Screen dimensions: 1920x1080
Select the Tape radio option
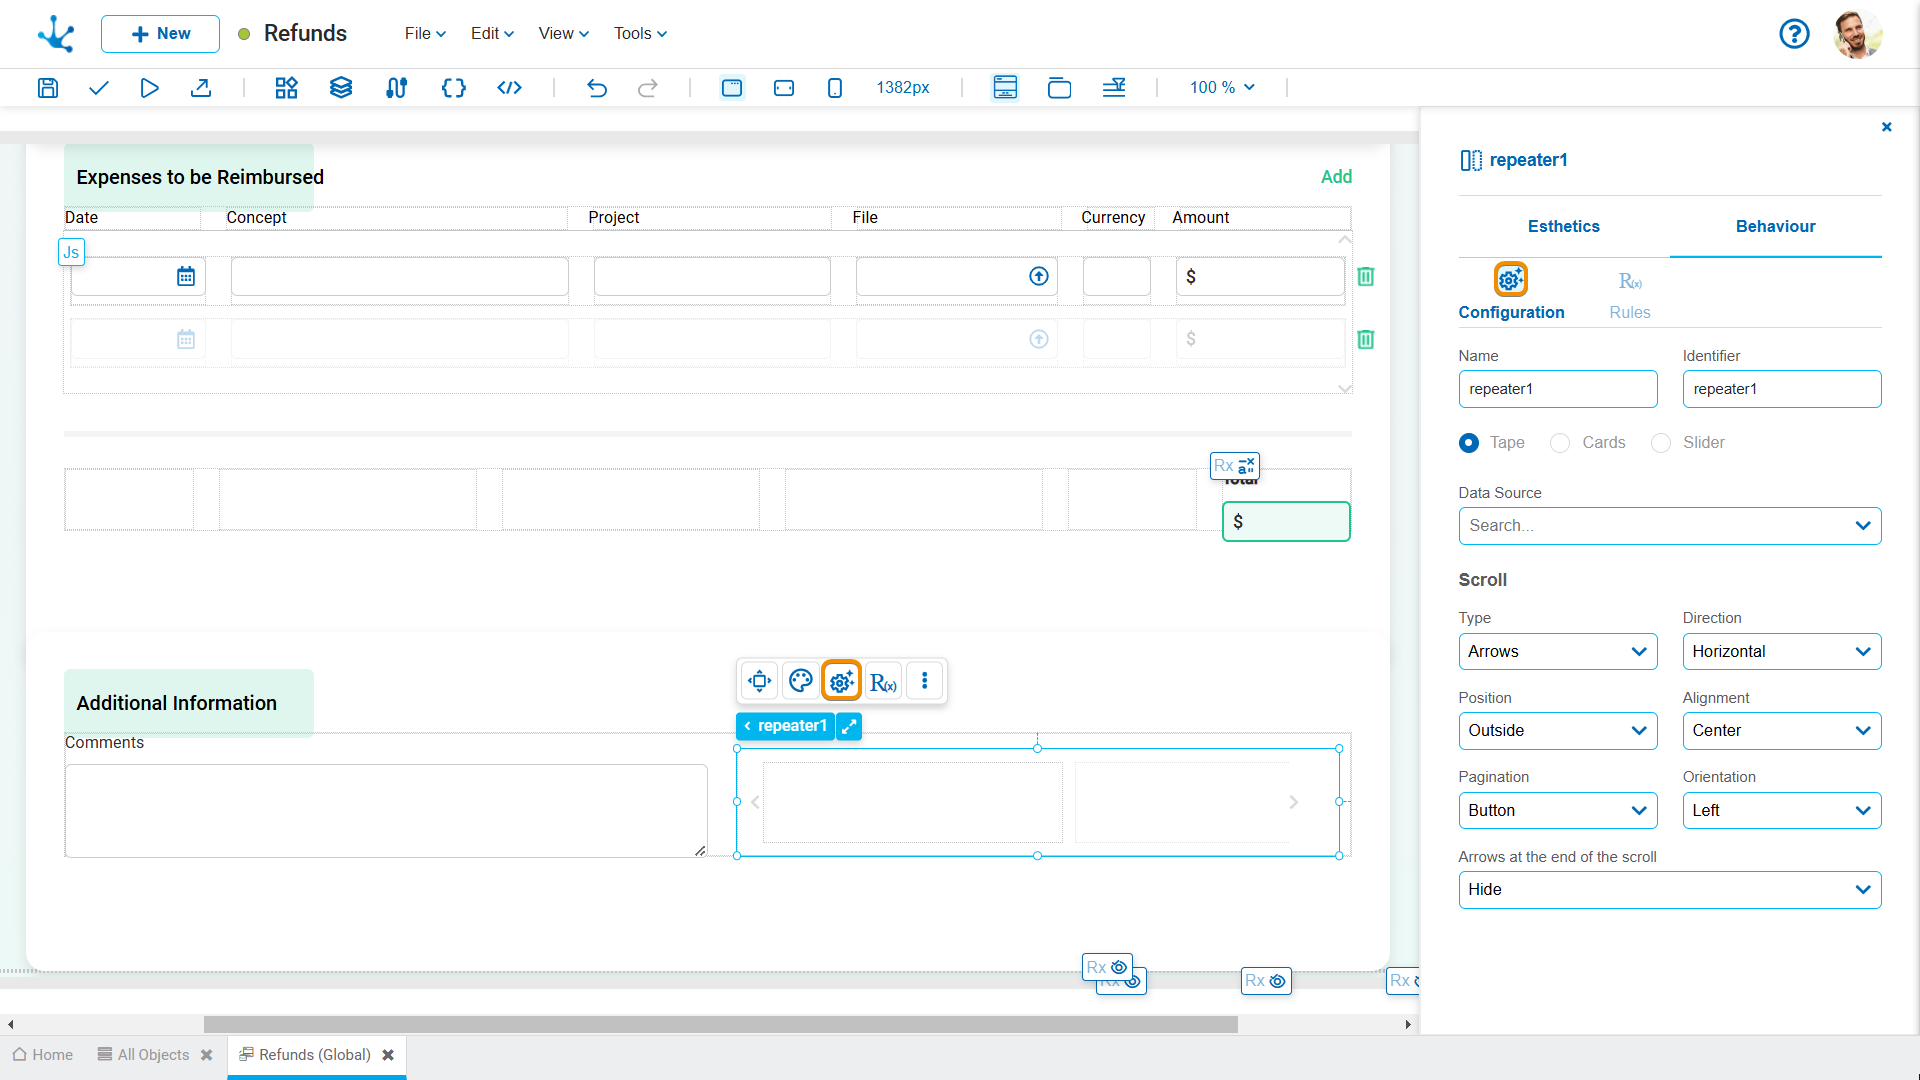1469,443
